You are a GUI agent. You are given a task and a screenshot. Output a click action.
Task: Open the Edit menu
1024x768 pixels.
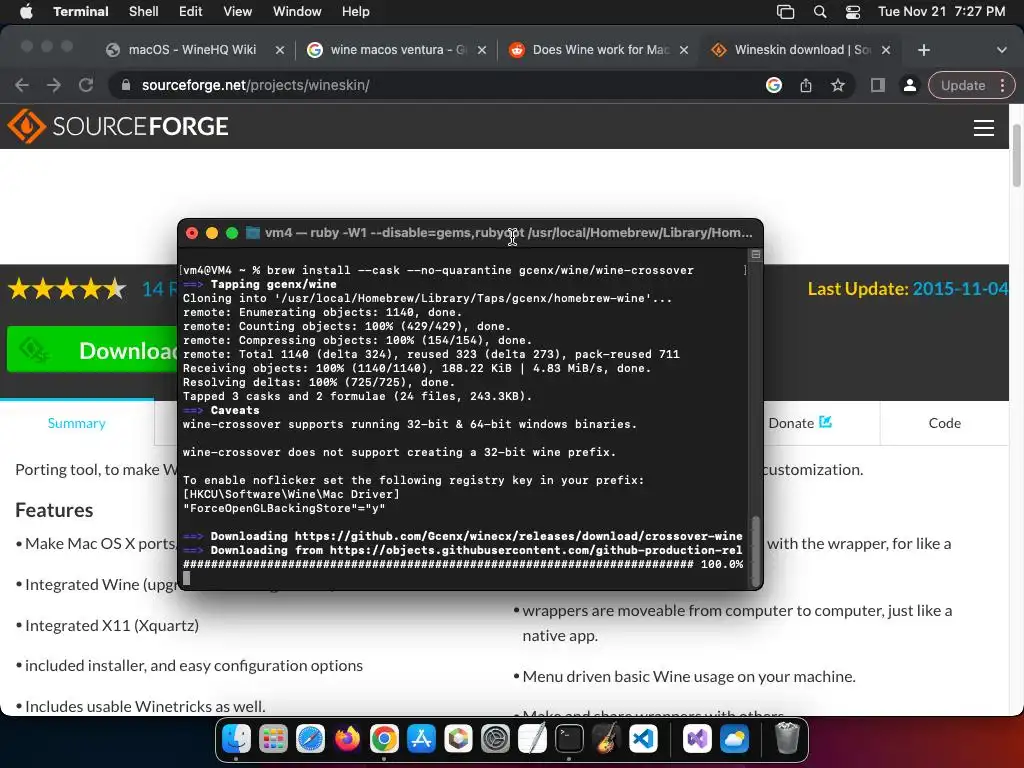tap(191, 12)
